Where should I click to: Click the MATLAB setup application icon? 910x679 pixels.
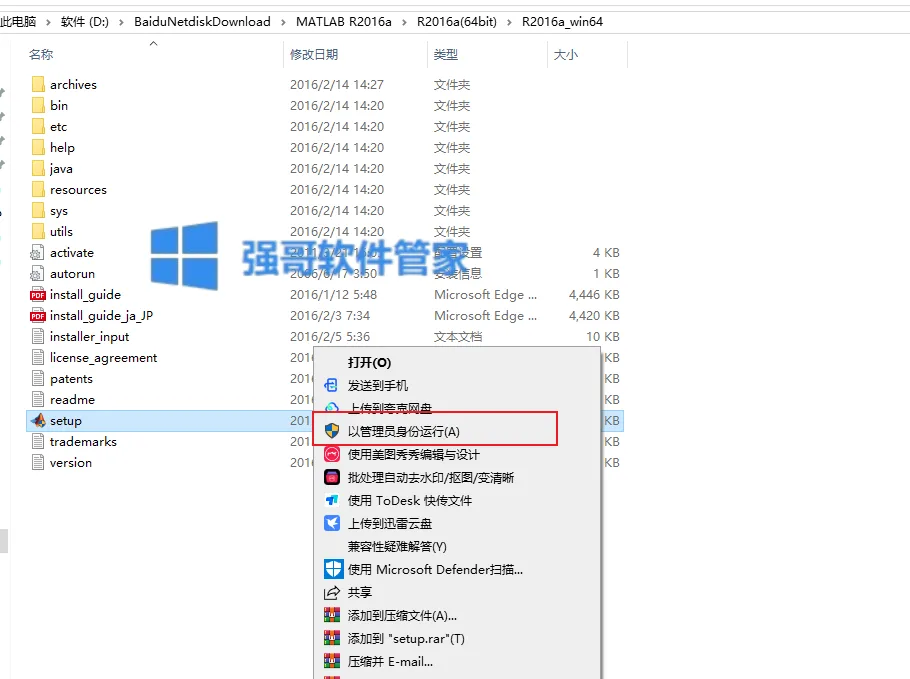point(38,420)
